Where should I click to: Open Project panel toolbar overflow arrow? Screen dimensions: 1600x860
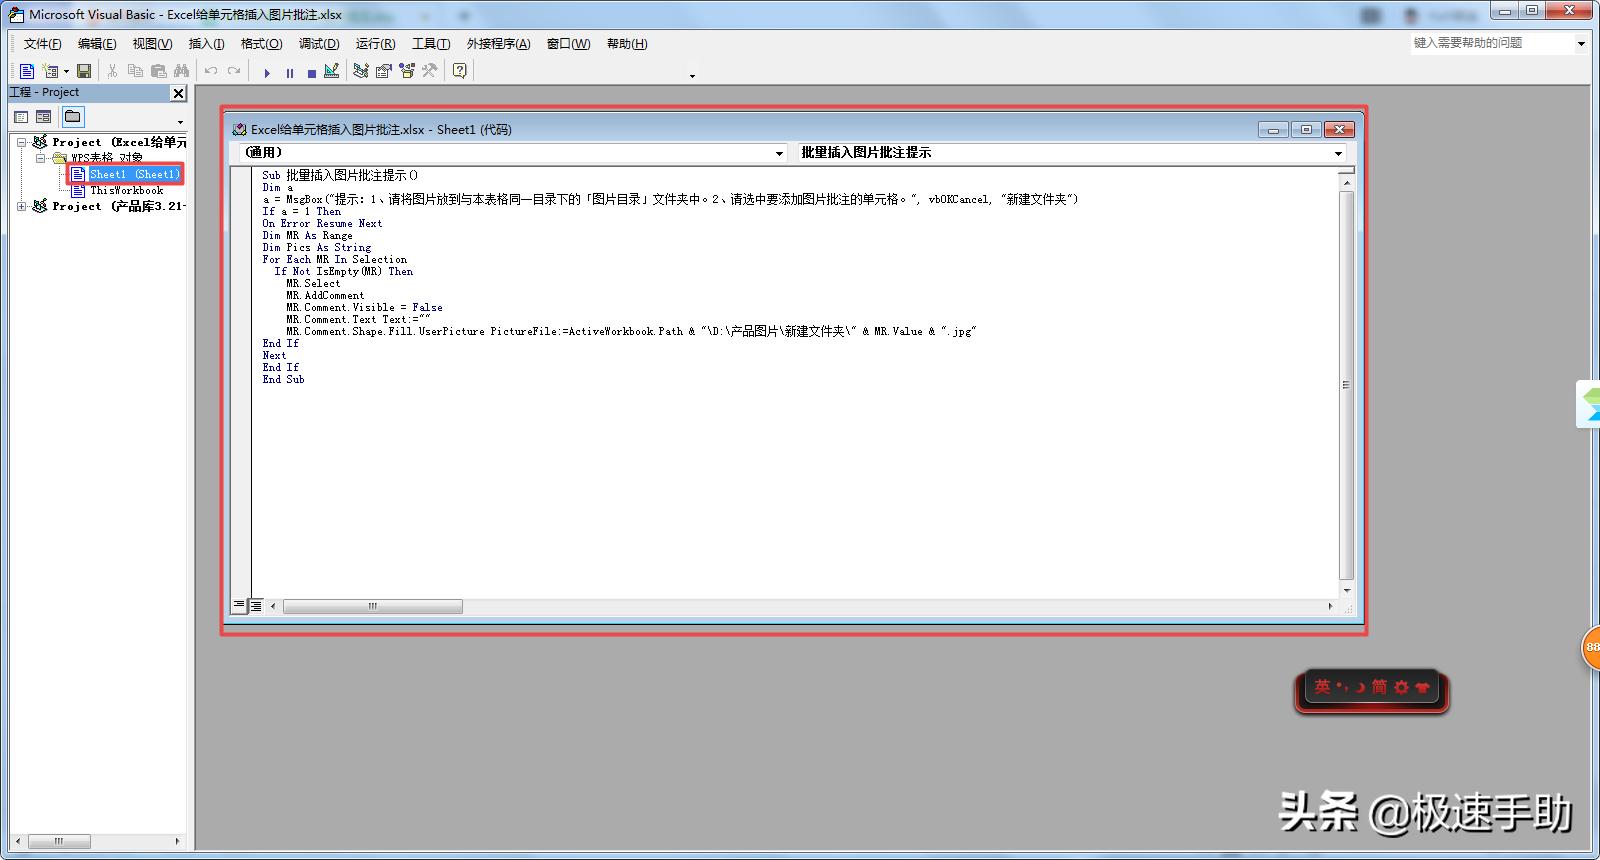click(x=180, y=122)
